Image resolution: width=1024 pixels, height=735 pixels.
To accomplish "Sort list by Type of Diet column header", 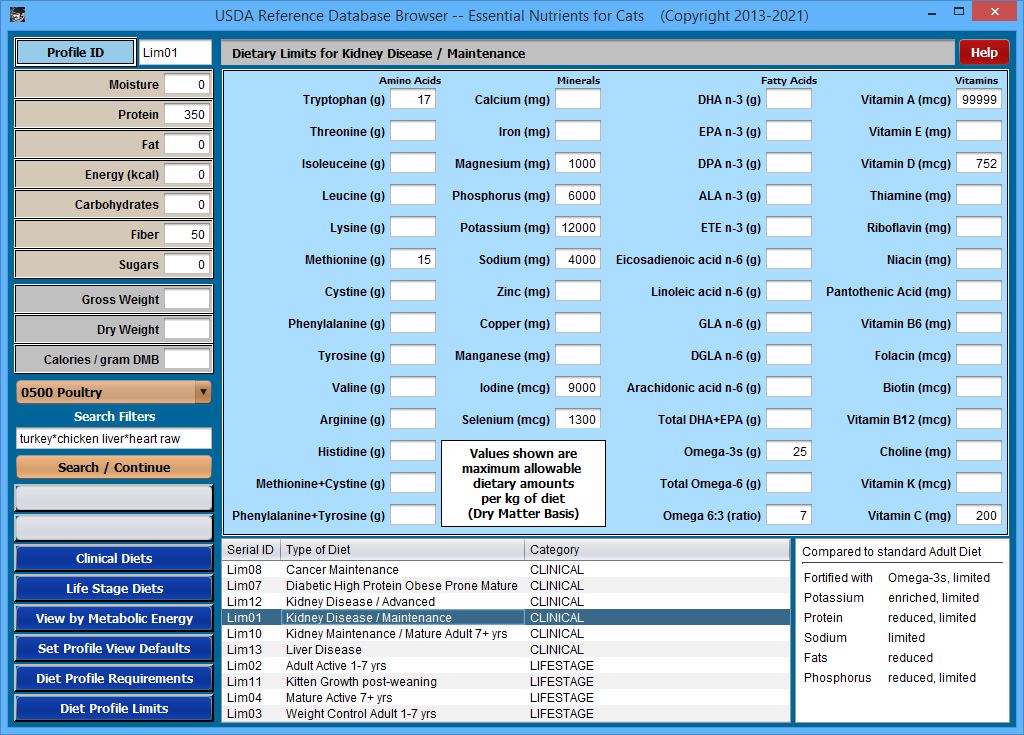I will pyautogui.click(x=402, y=550).
